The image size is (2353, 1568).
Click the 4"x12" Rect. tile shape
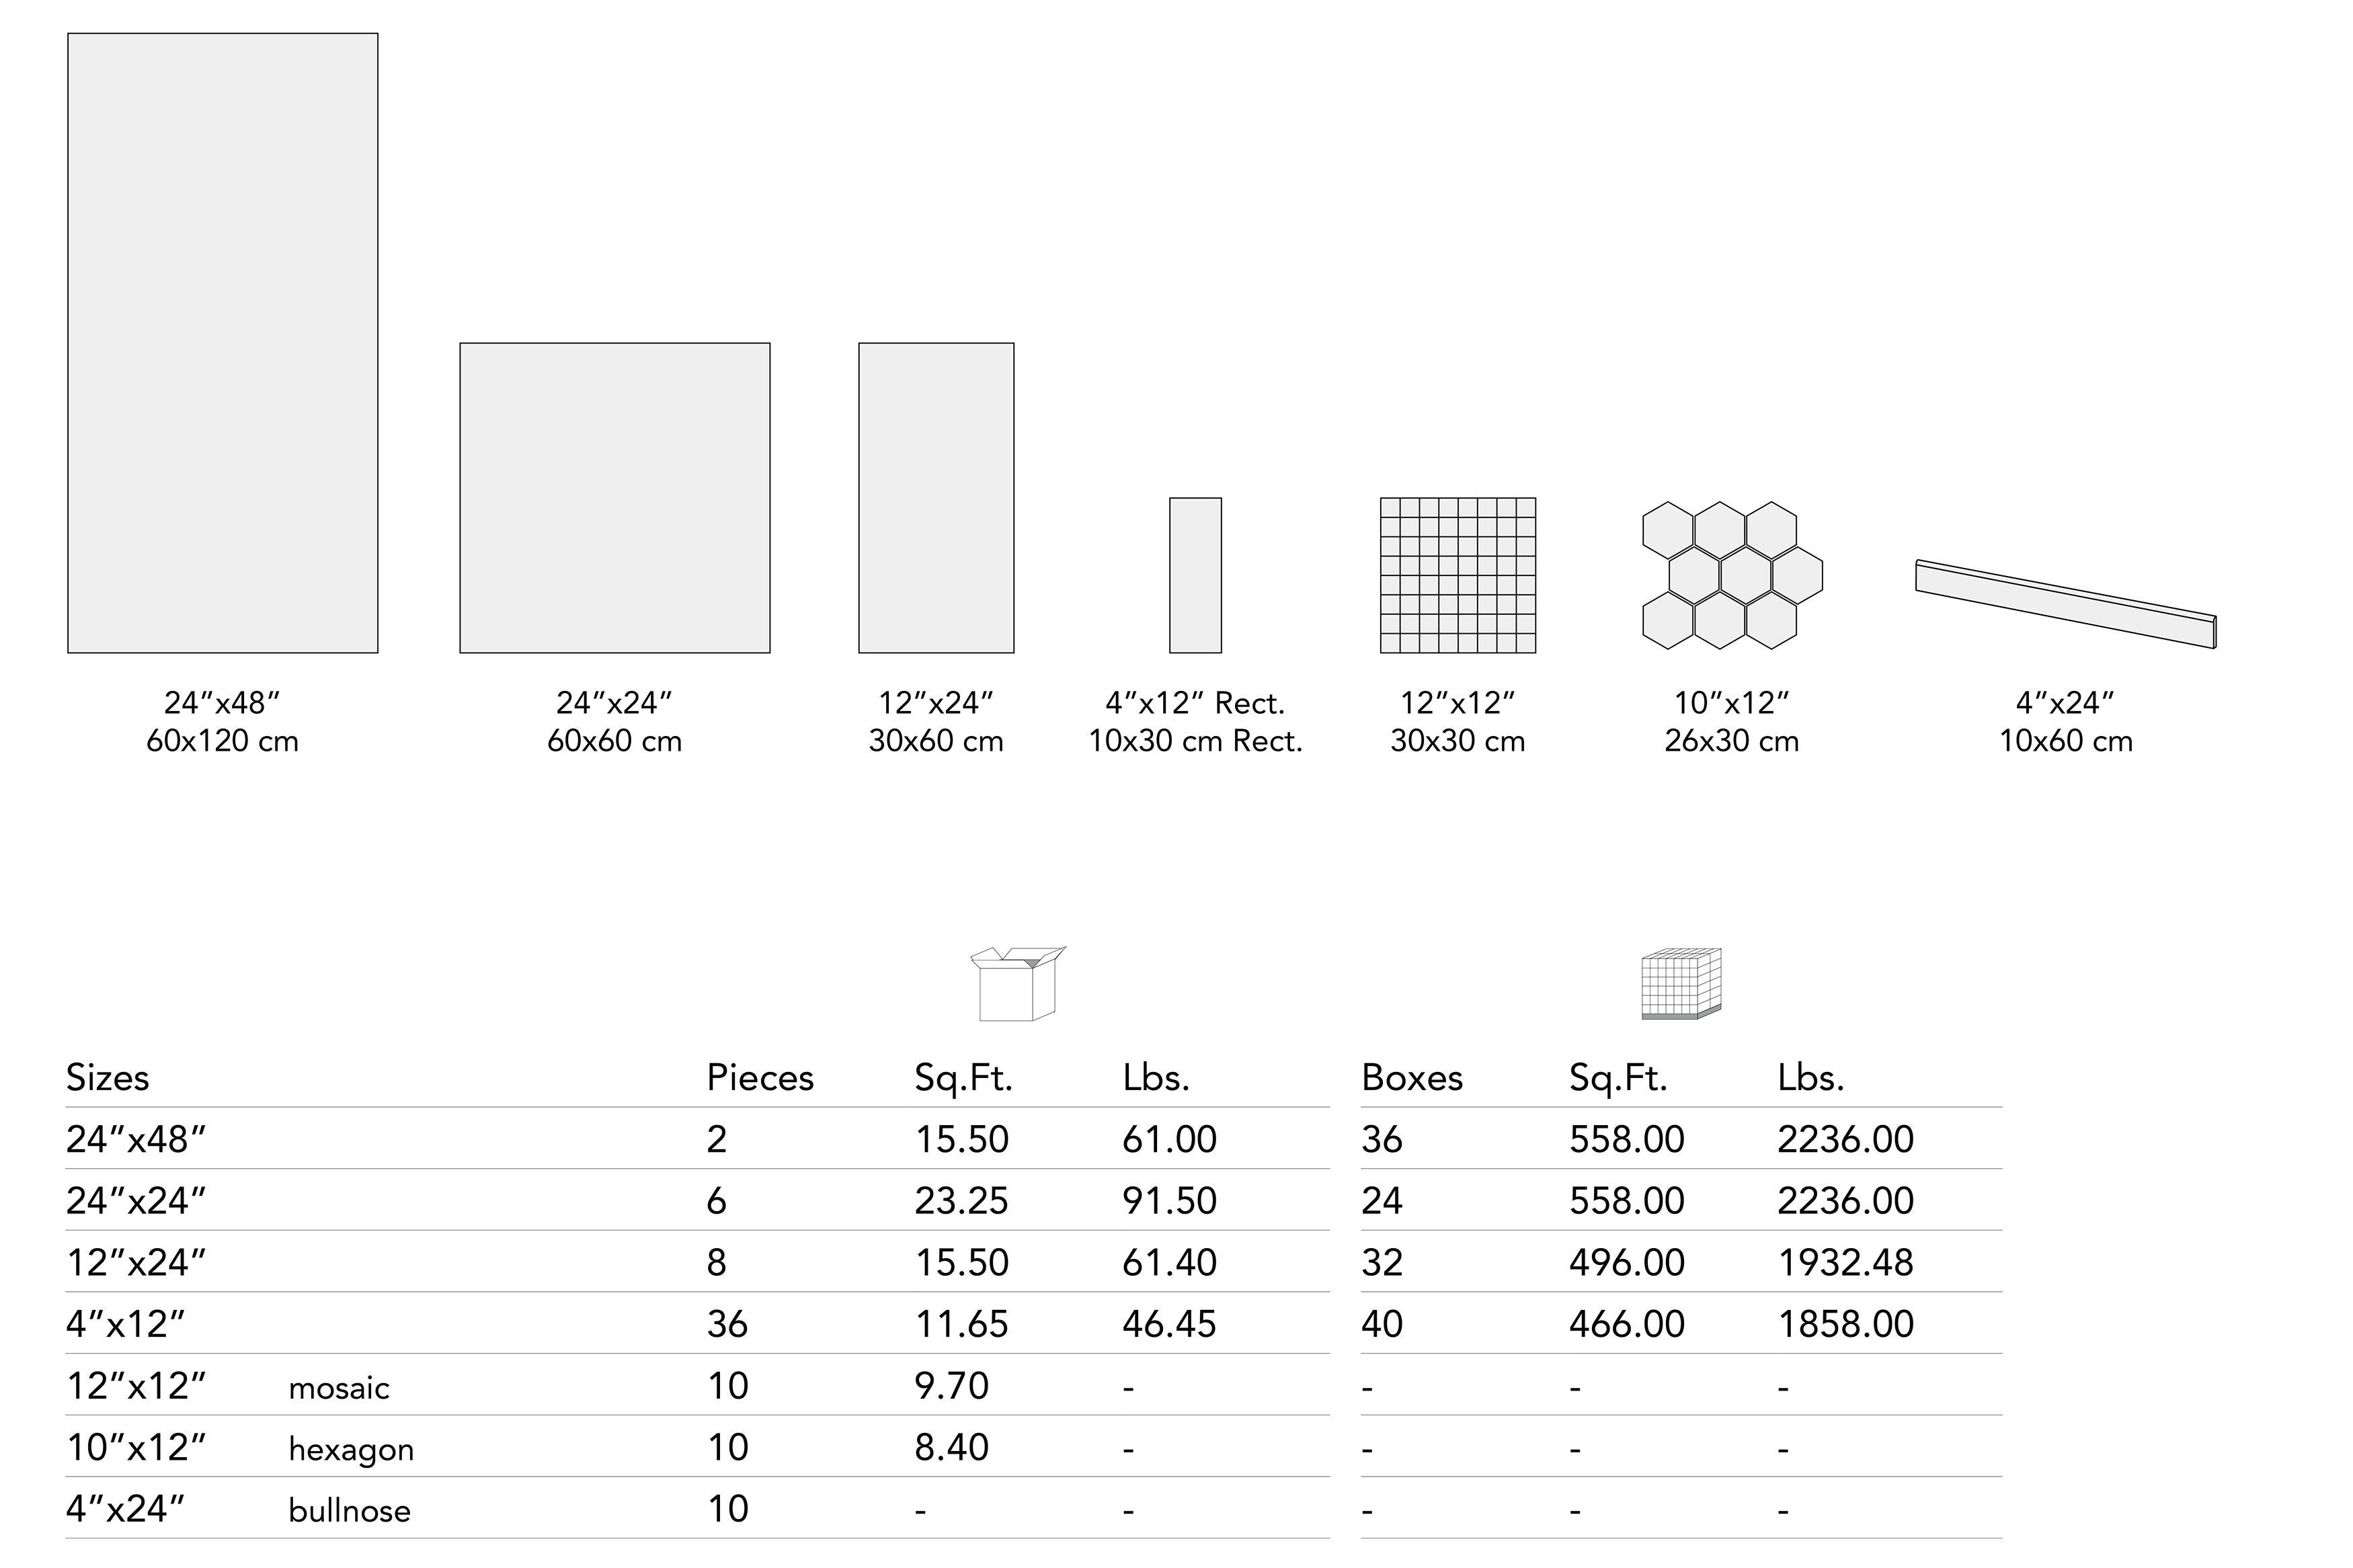point(1195,575)
